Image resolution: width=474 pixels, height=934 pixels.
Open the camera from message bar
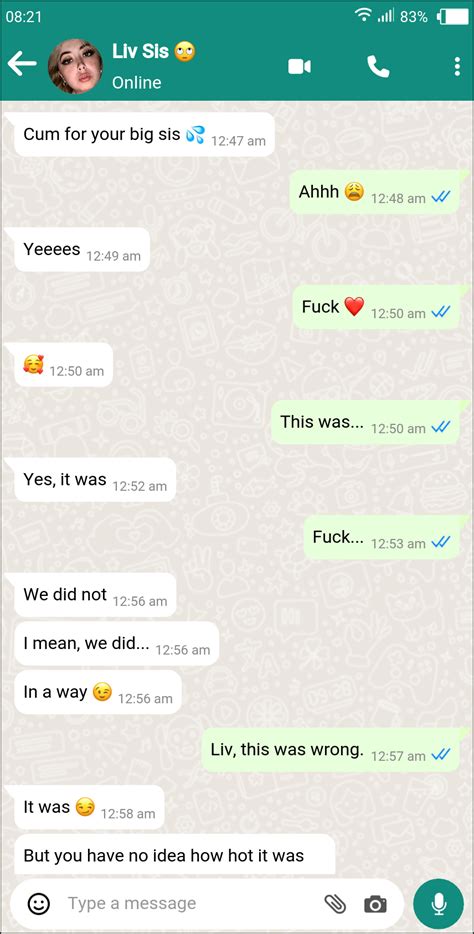coord(375,904)
